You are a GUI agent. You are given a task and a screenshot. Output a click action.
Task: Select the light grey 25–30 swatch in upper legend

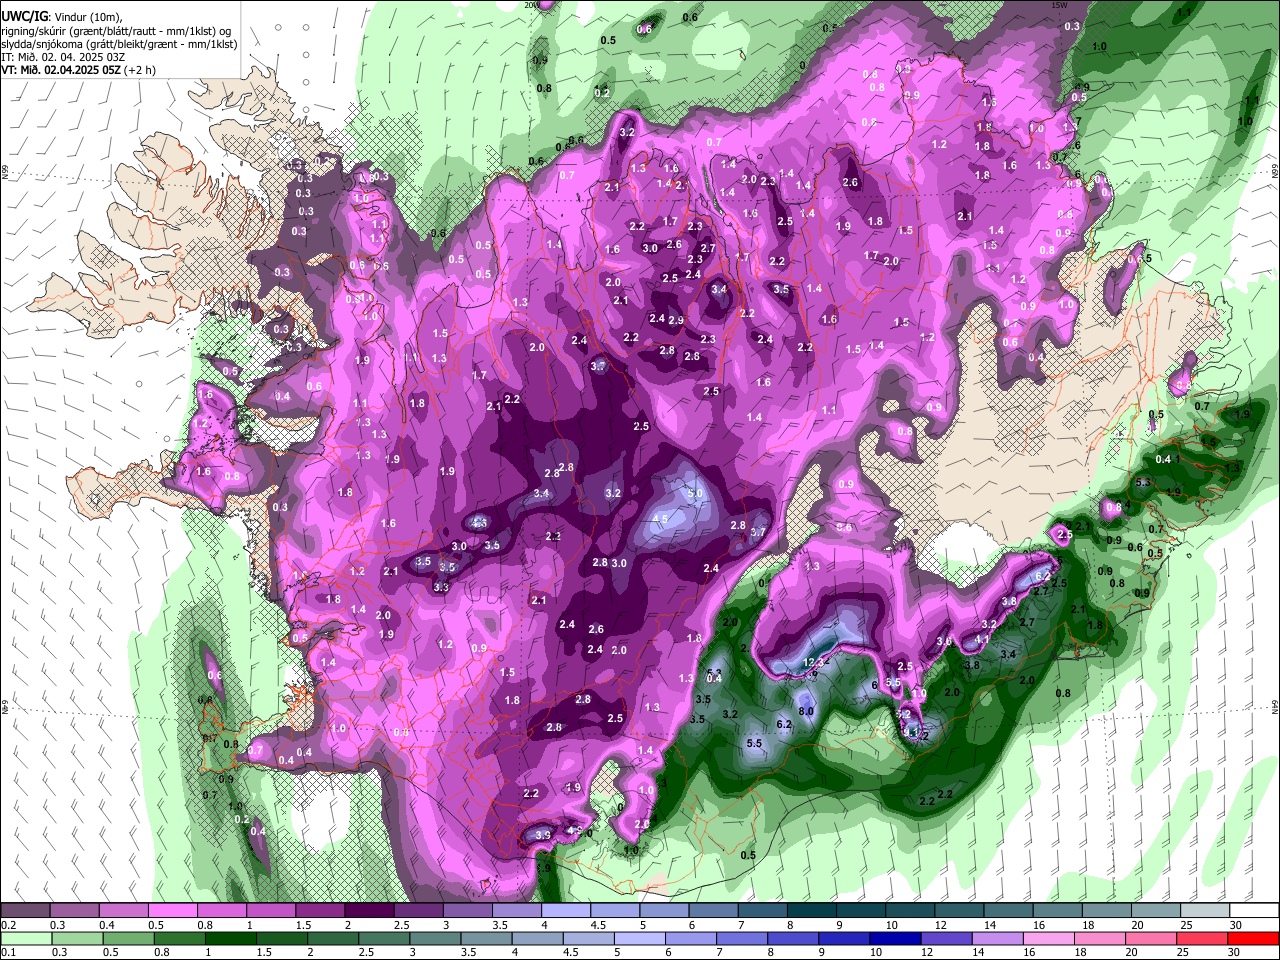pos(1204,910)
